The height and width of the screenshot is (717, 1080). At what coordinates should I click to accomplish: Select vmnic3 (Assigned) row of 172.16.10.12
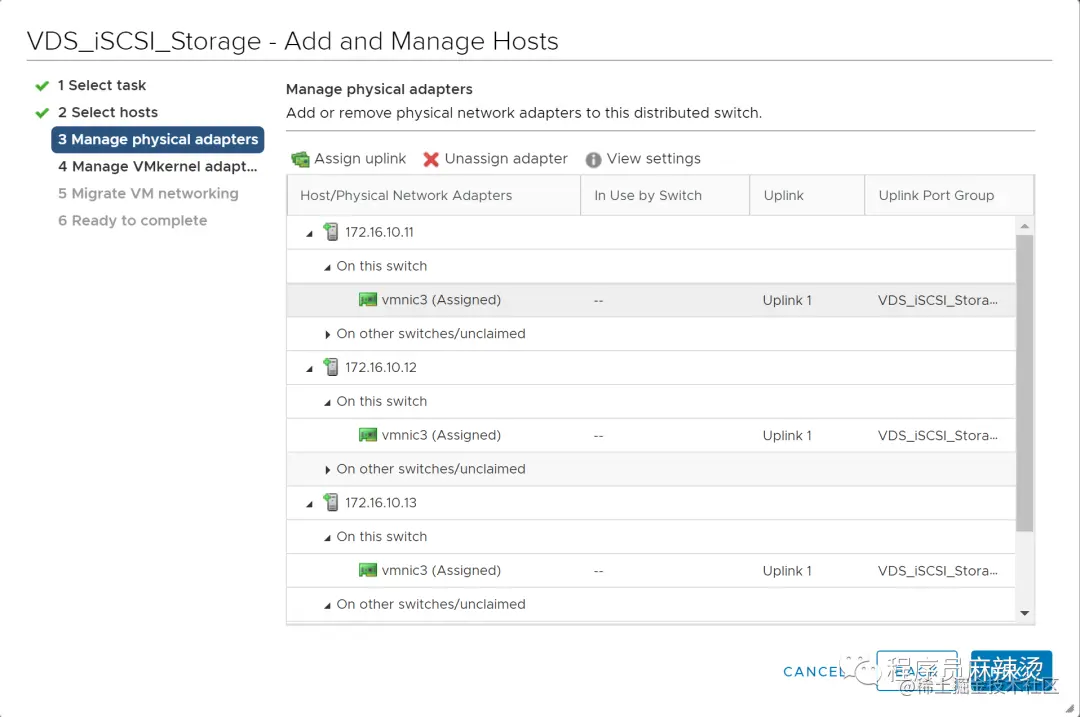[x=651, y=435]
